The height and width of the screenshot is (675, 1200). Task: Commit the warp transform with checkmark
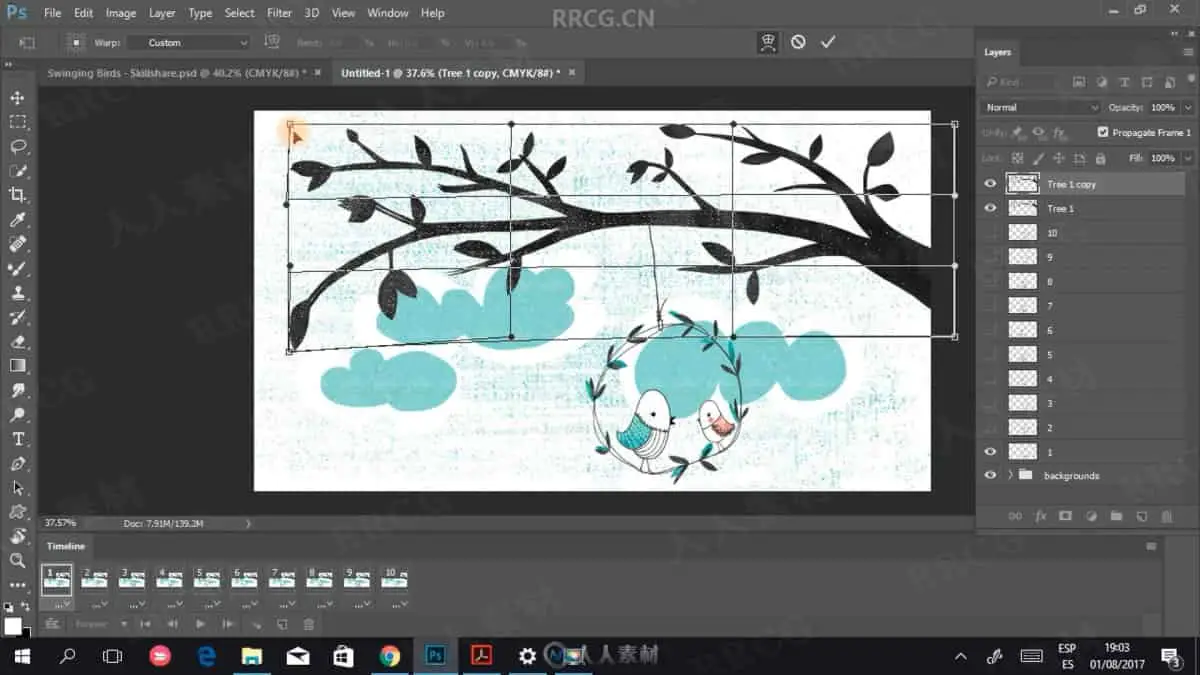pos(828,42)
